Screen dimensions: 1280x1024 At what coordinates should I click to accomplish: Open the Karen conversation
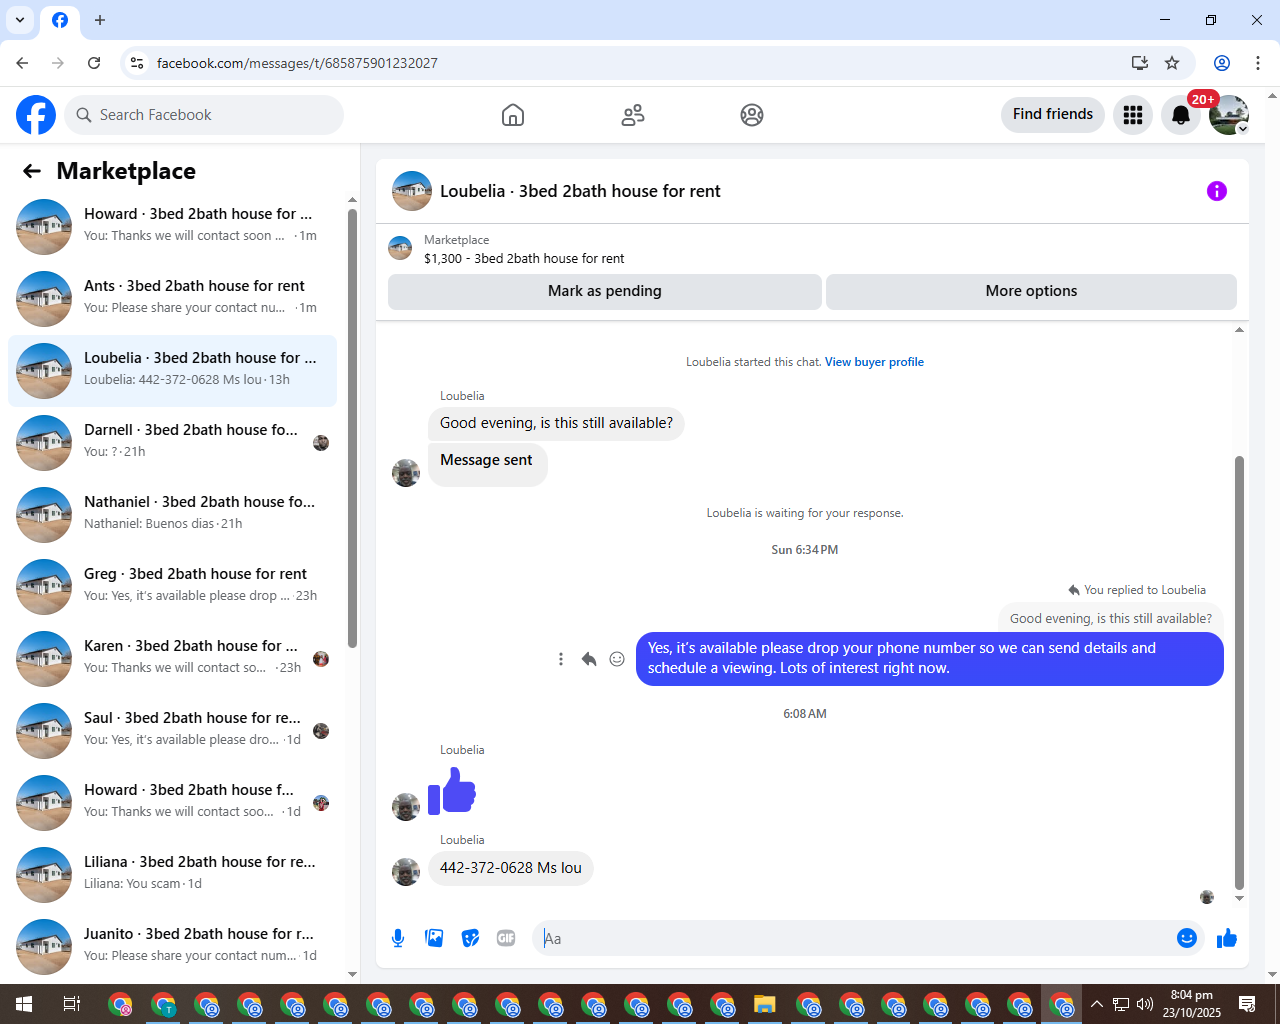pos(172,659)
